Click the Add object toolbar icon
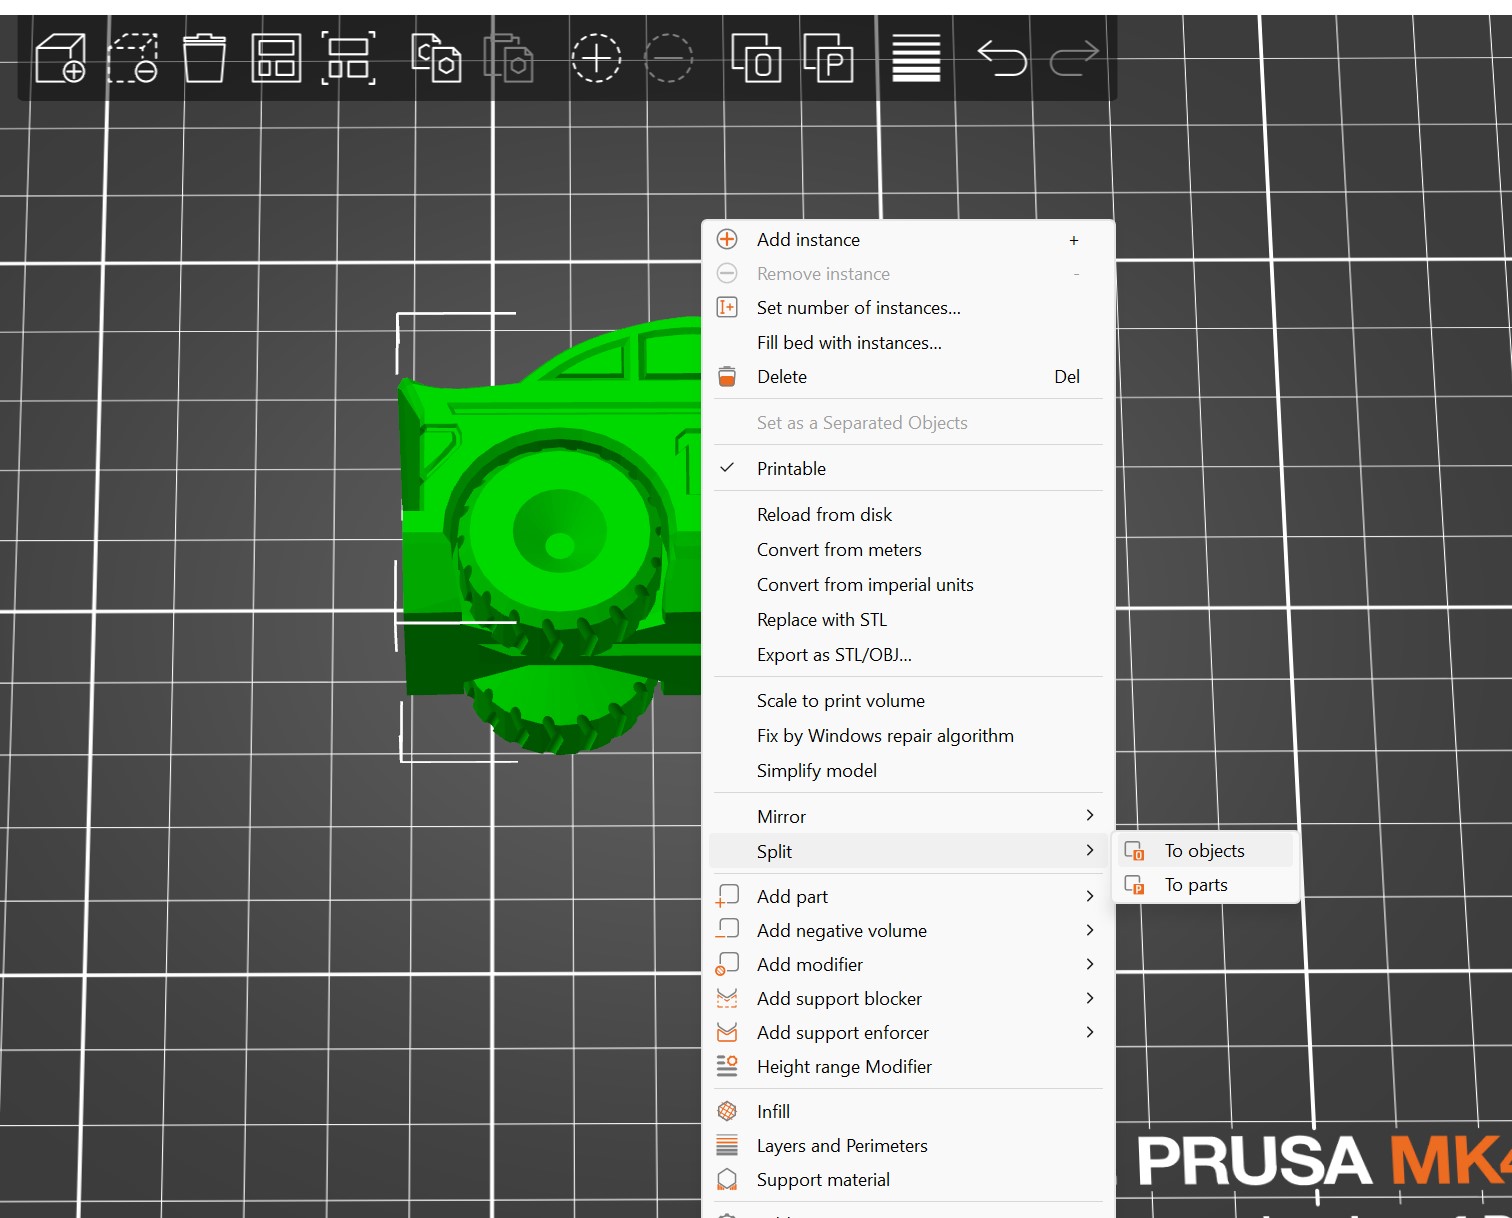This screenshot has width=1512, height=1218. click(x=60, y=58)
